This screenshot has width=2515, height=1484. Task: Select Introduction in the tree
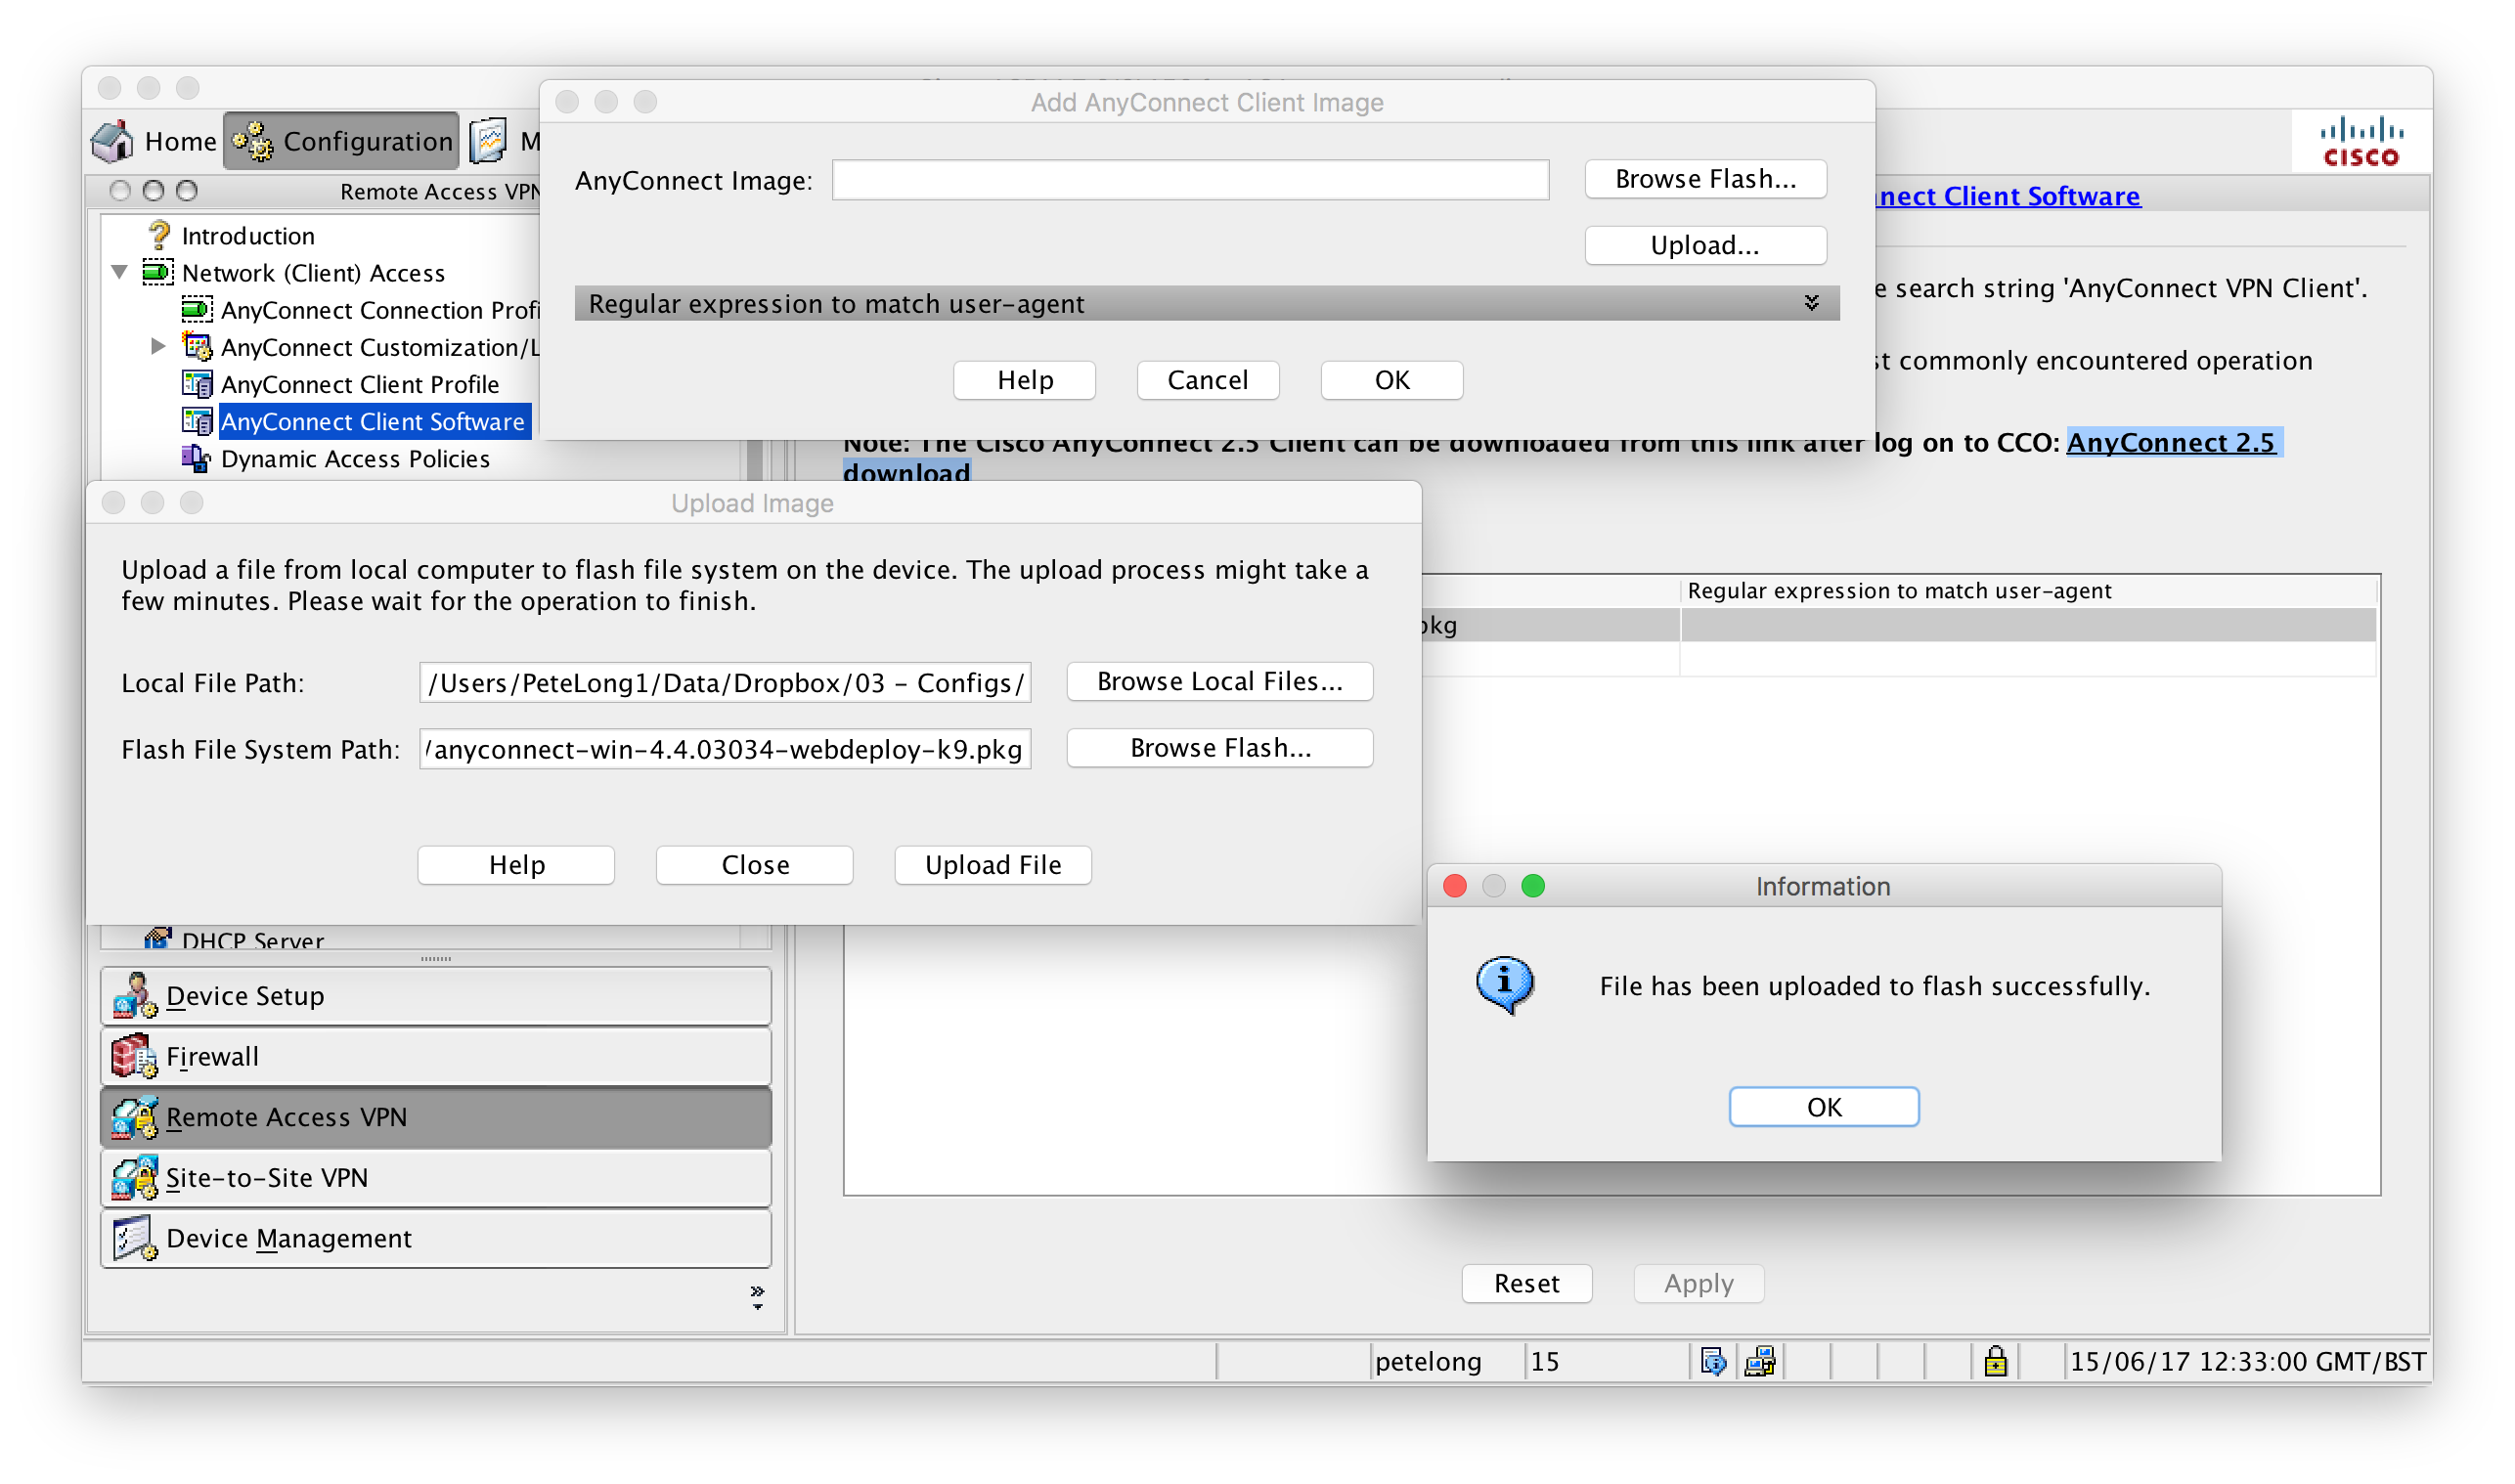248,235
